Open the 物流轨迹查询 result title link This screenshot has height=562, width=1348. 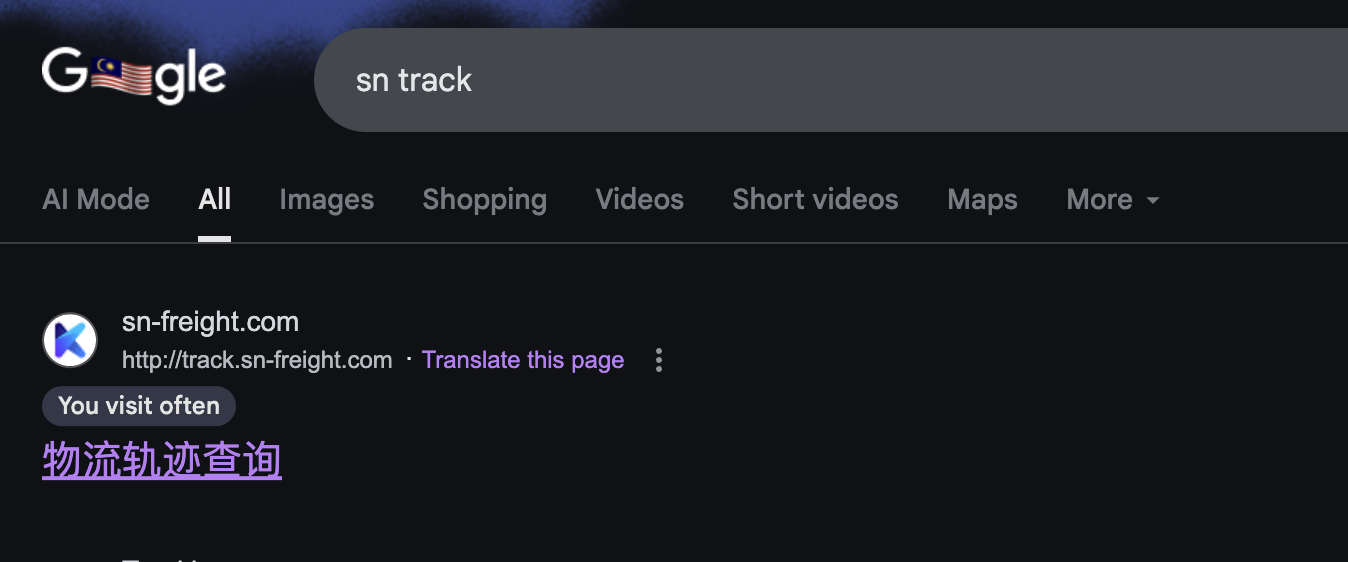click(x=162, y=461)
